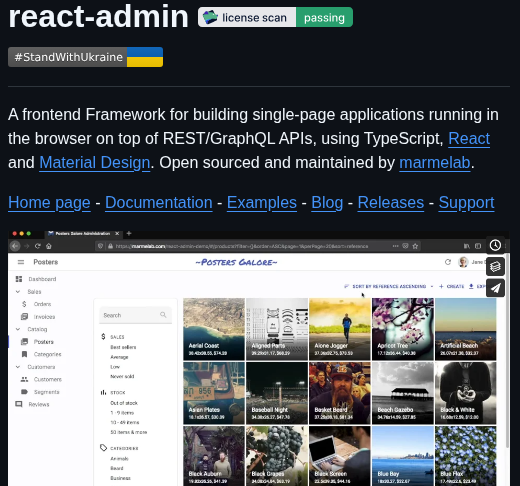Open the Blog link

coord(327,203)
